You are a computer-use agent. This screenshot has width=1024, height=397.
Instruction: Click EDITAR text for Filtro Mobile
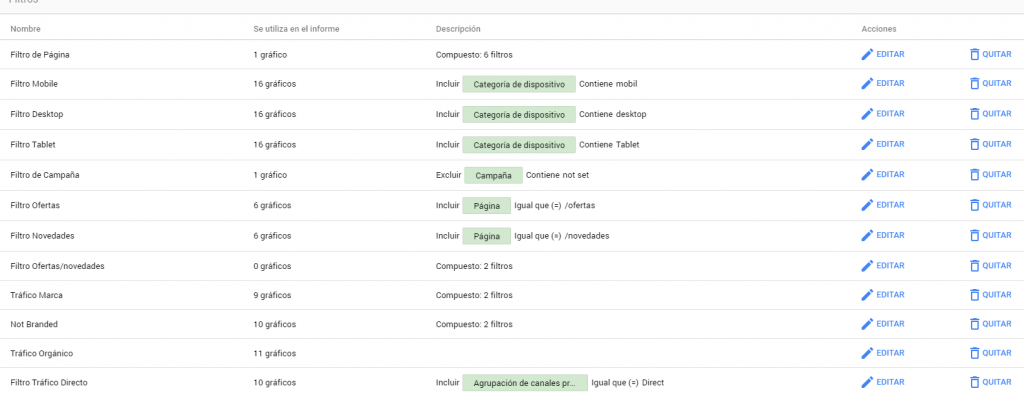(890, 84)
